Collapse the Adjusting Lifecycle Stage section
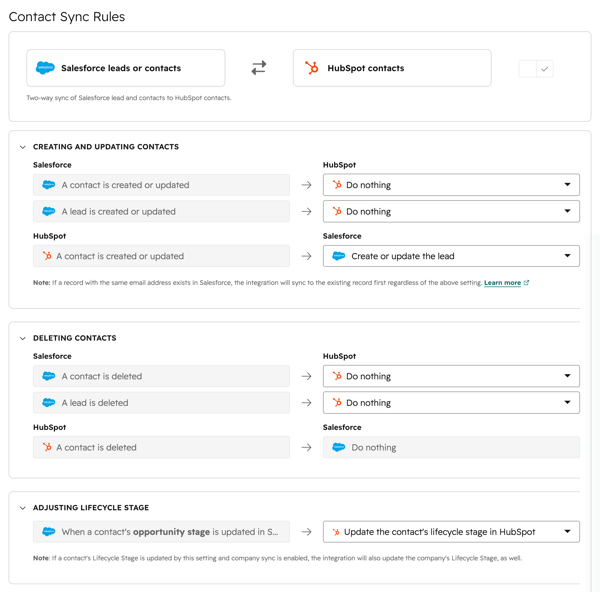600x592 pixels. click(23, 508)
